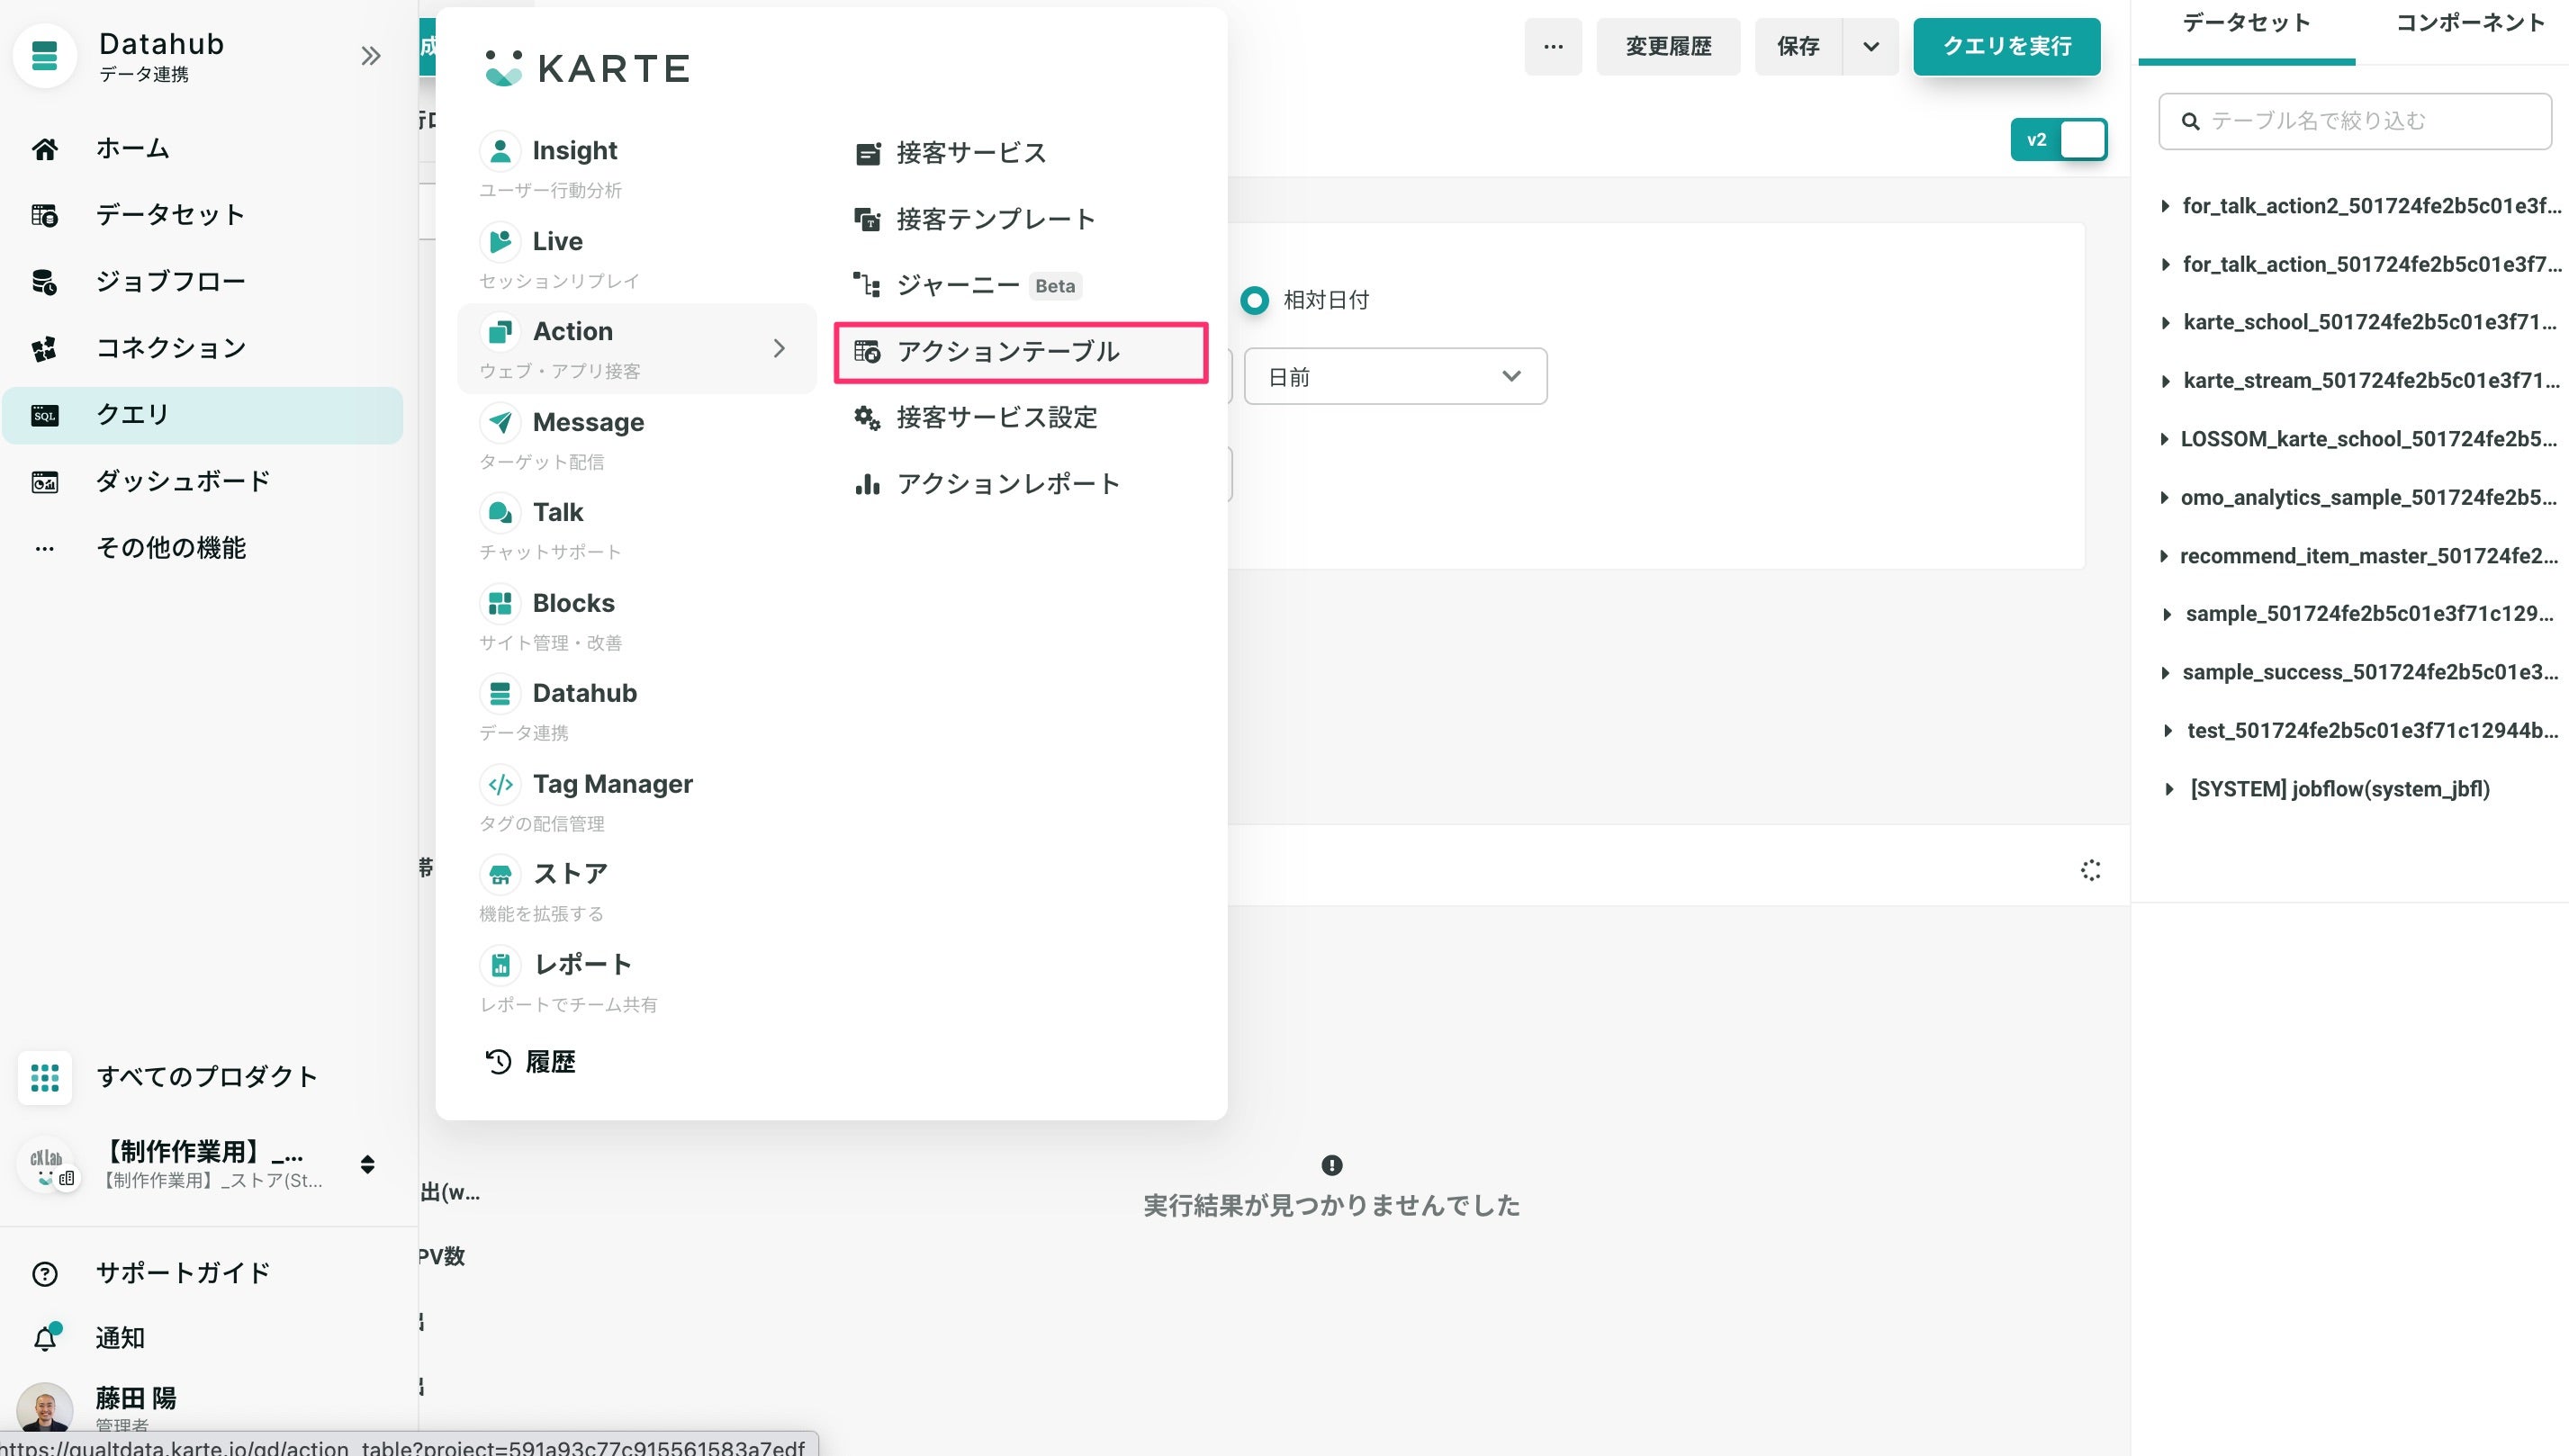Viewport: 2569px width, 1456px height.
Task: Open the 通知 bell icon
Action: 46,1337
